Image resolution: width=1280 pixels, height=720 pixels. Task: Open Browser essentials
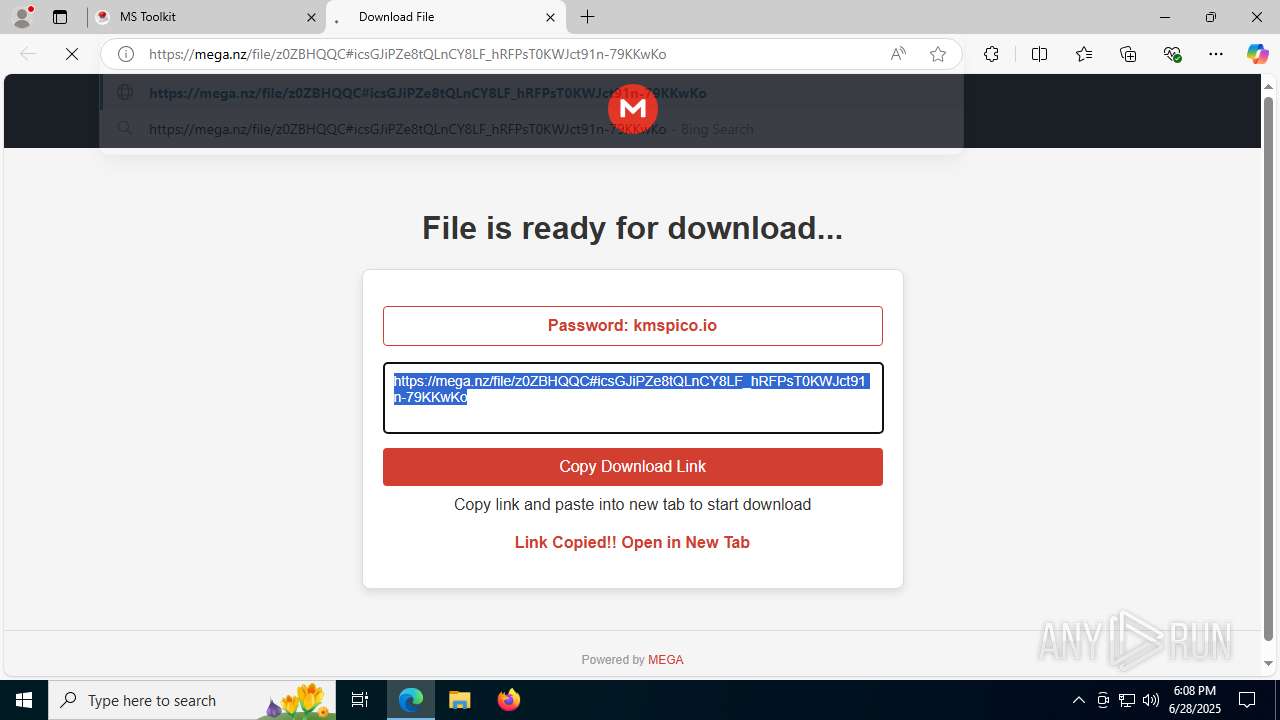[1172, 54]
